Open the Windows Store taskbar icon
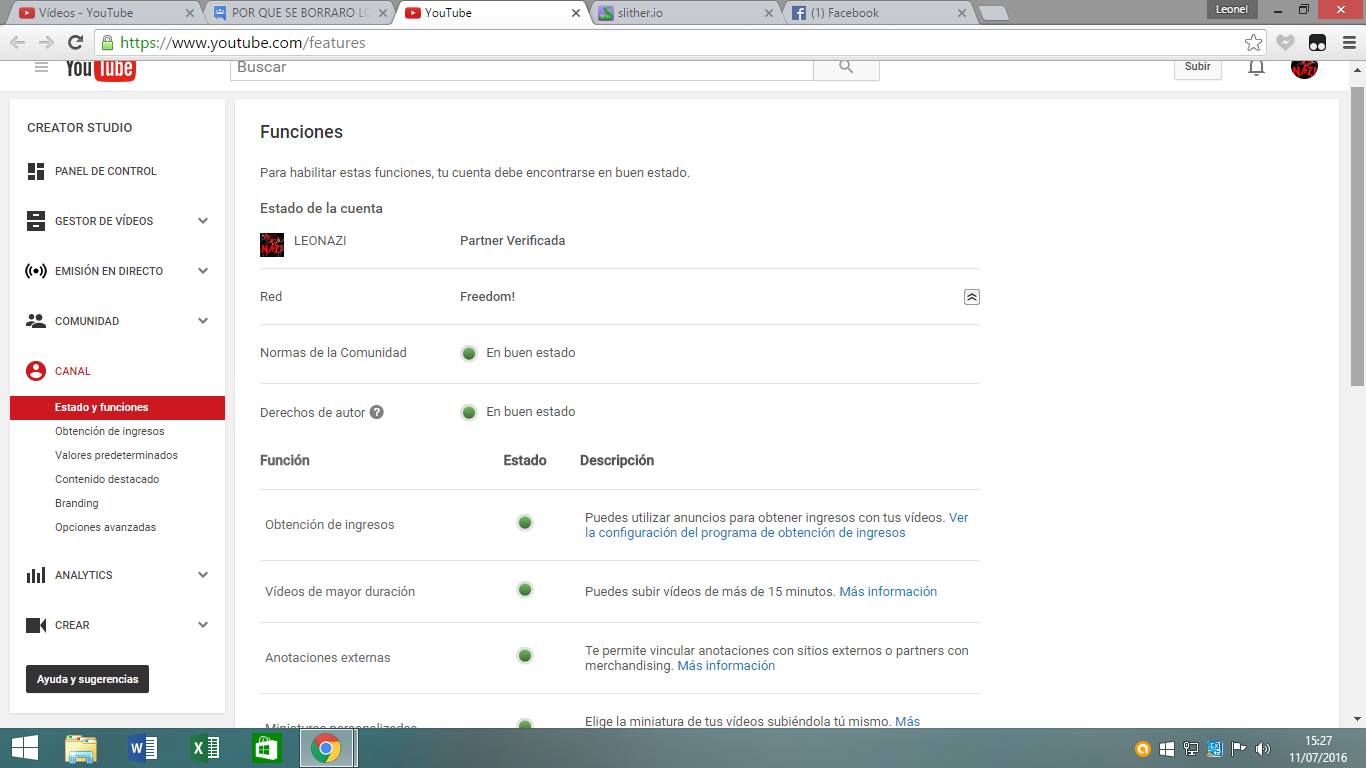The image size is (1366, 768). click(x=267, y=748)
